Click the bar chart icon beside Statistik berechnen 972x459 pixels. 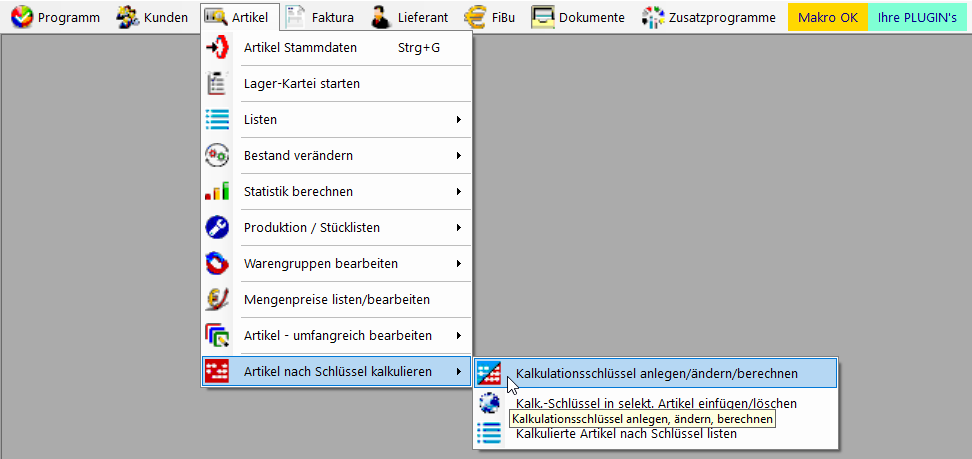click(217, 191)
